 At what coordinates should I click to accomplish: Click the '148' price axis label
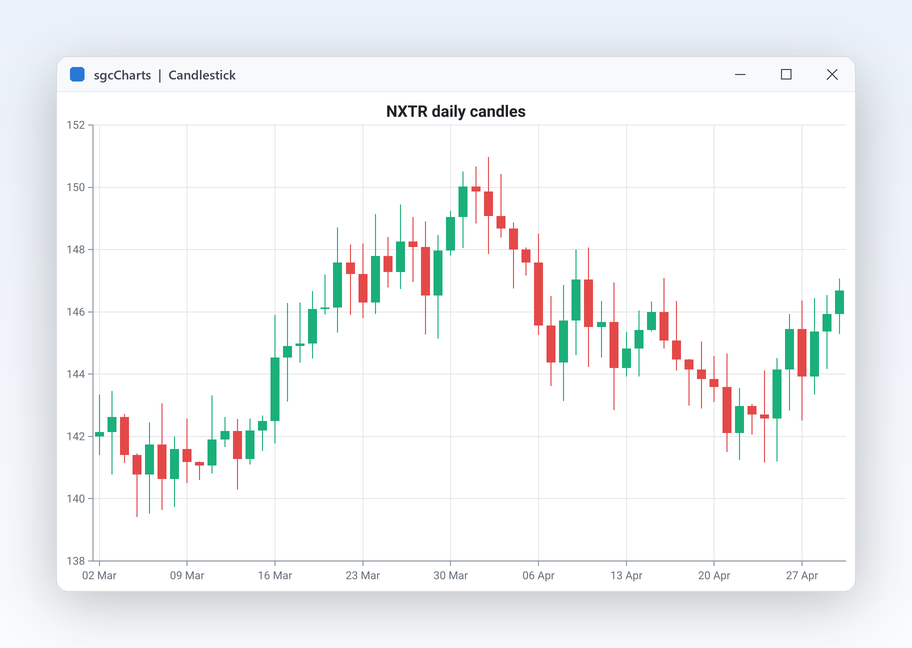pos(76,250)
